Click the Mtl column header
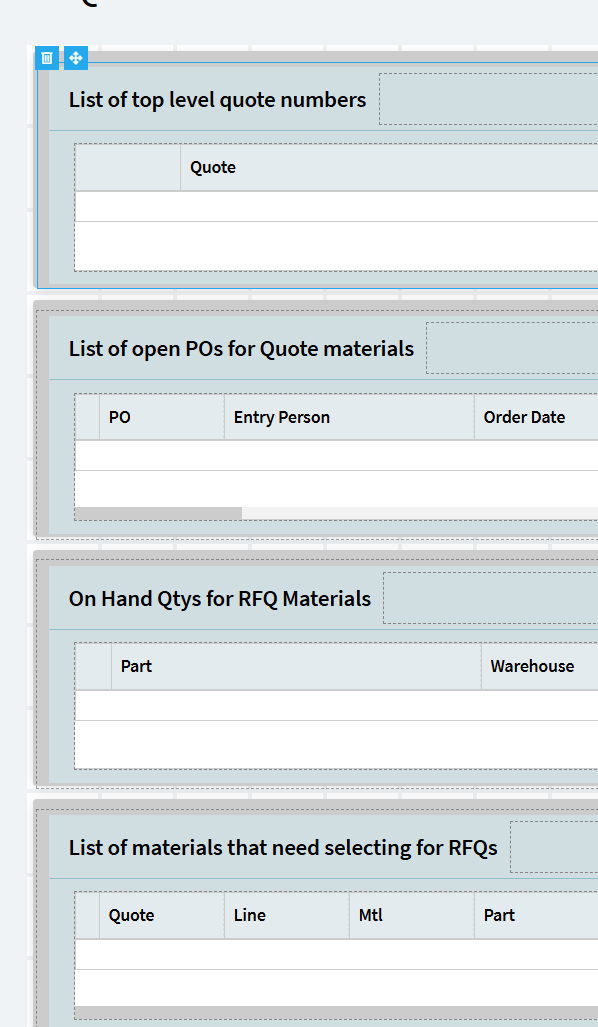 click(412, 915)
